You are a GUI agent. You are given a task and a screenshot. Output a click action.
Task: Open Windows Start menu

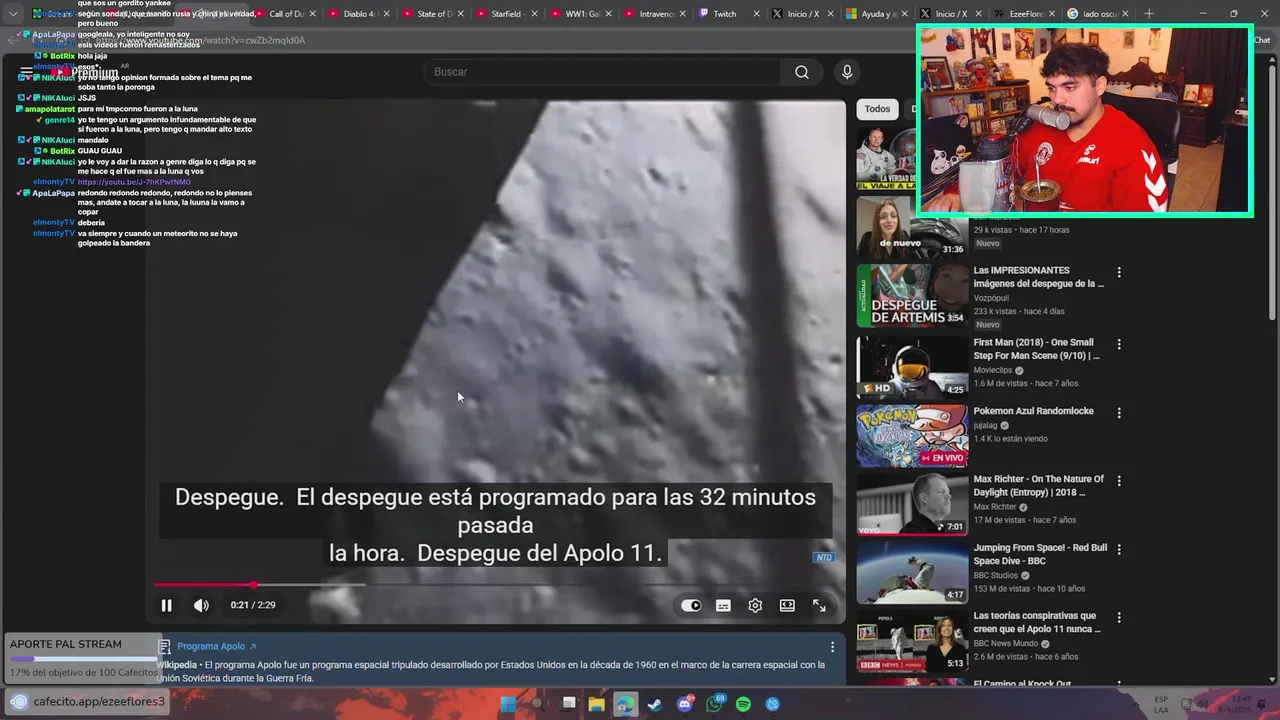tap(508, 704)
